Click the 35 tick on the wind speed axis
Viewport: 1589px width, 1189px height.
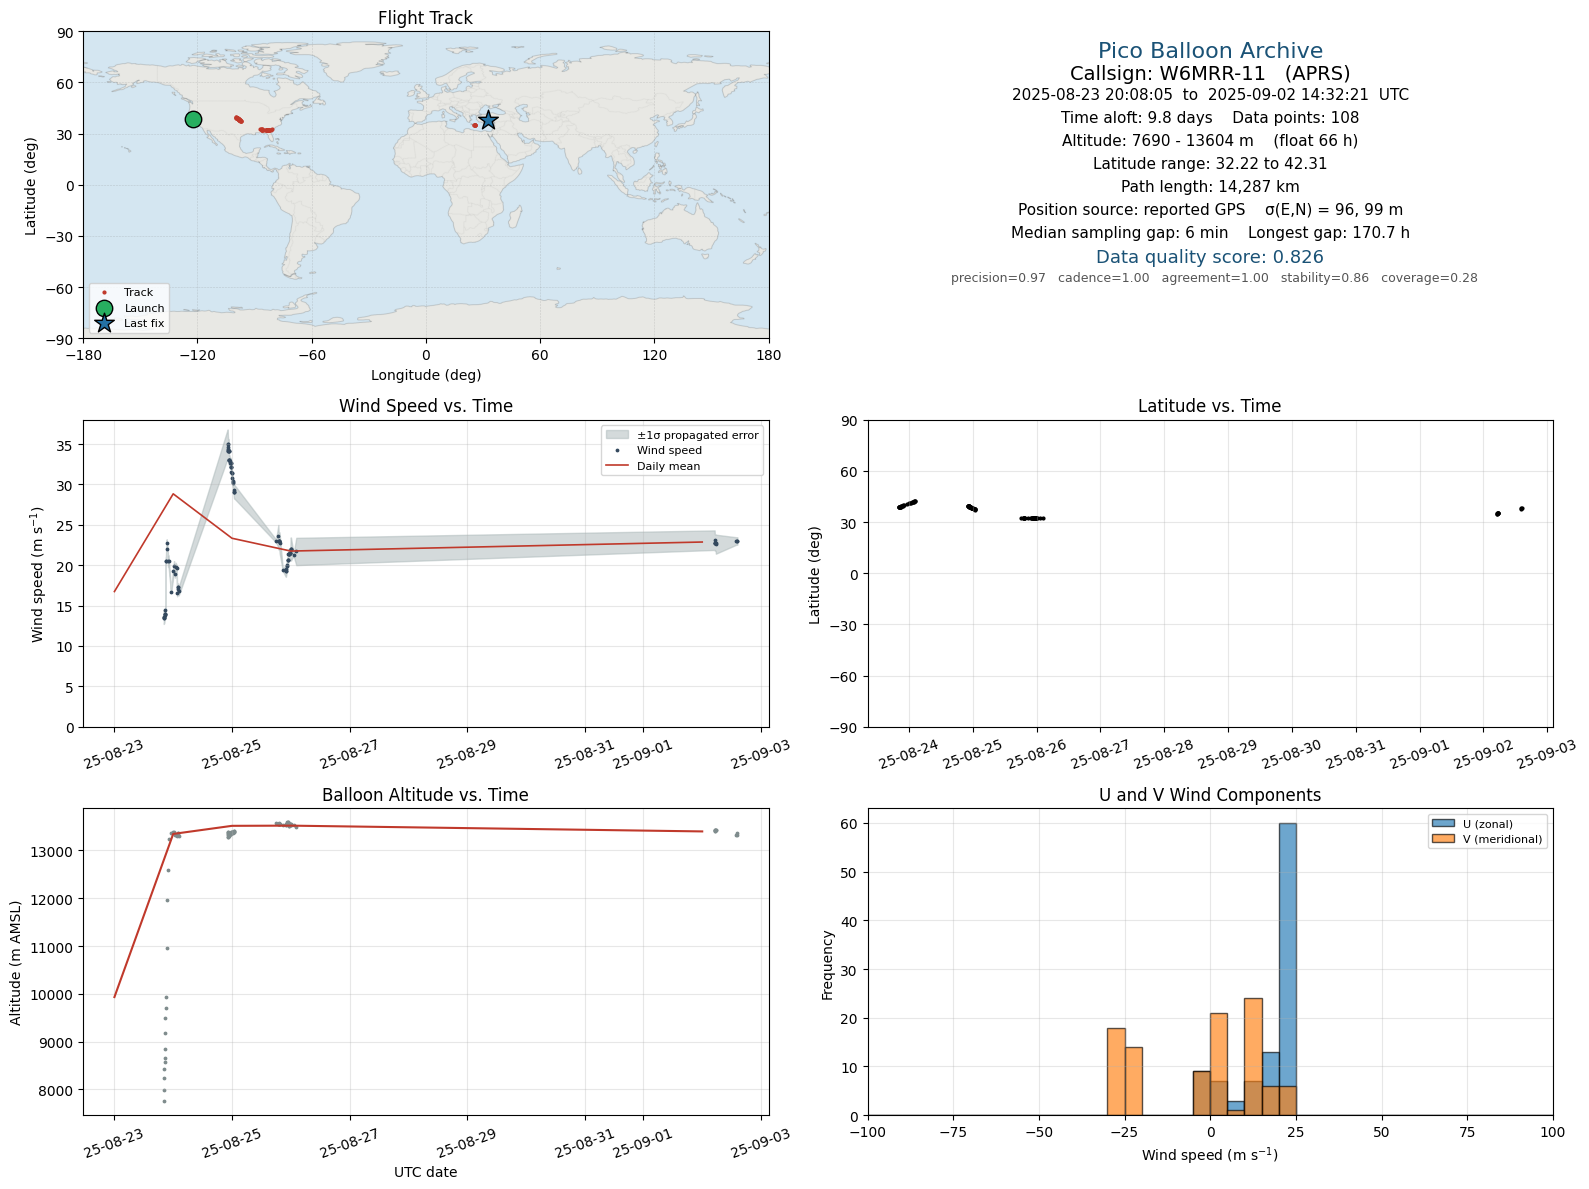tap(66, 445)
